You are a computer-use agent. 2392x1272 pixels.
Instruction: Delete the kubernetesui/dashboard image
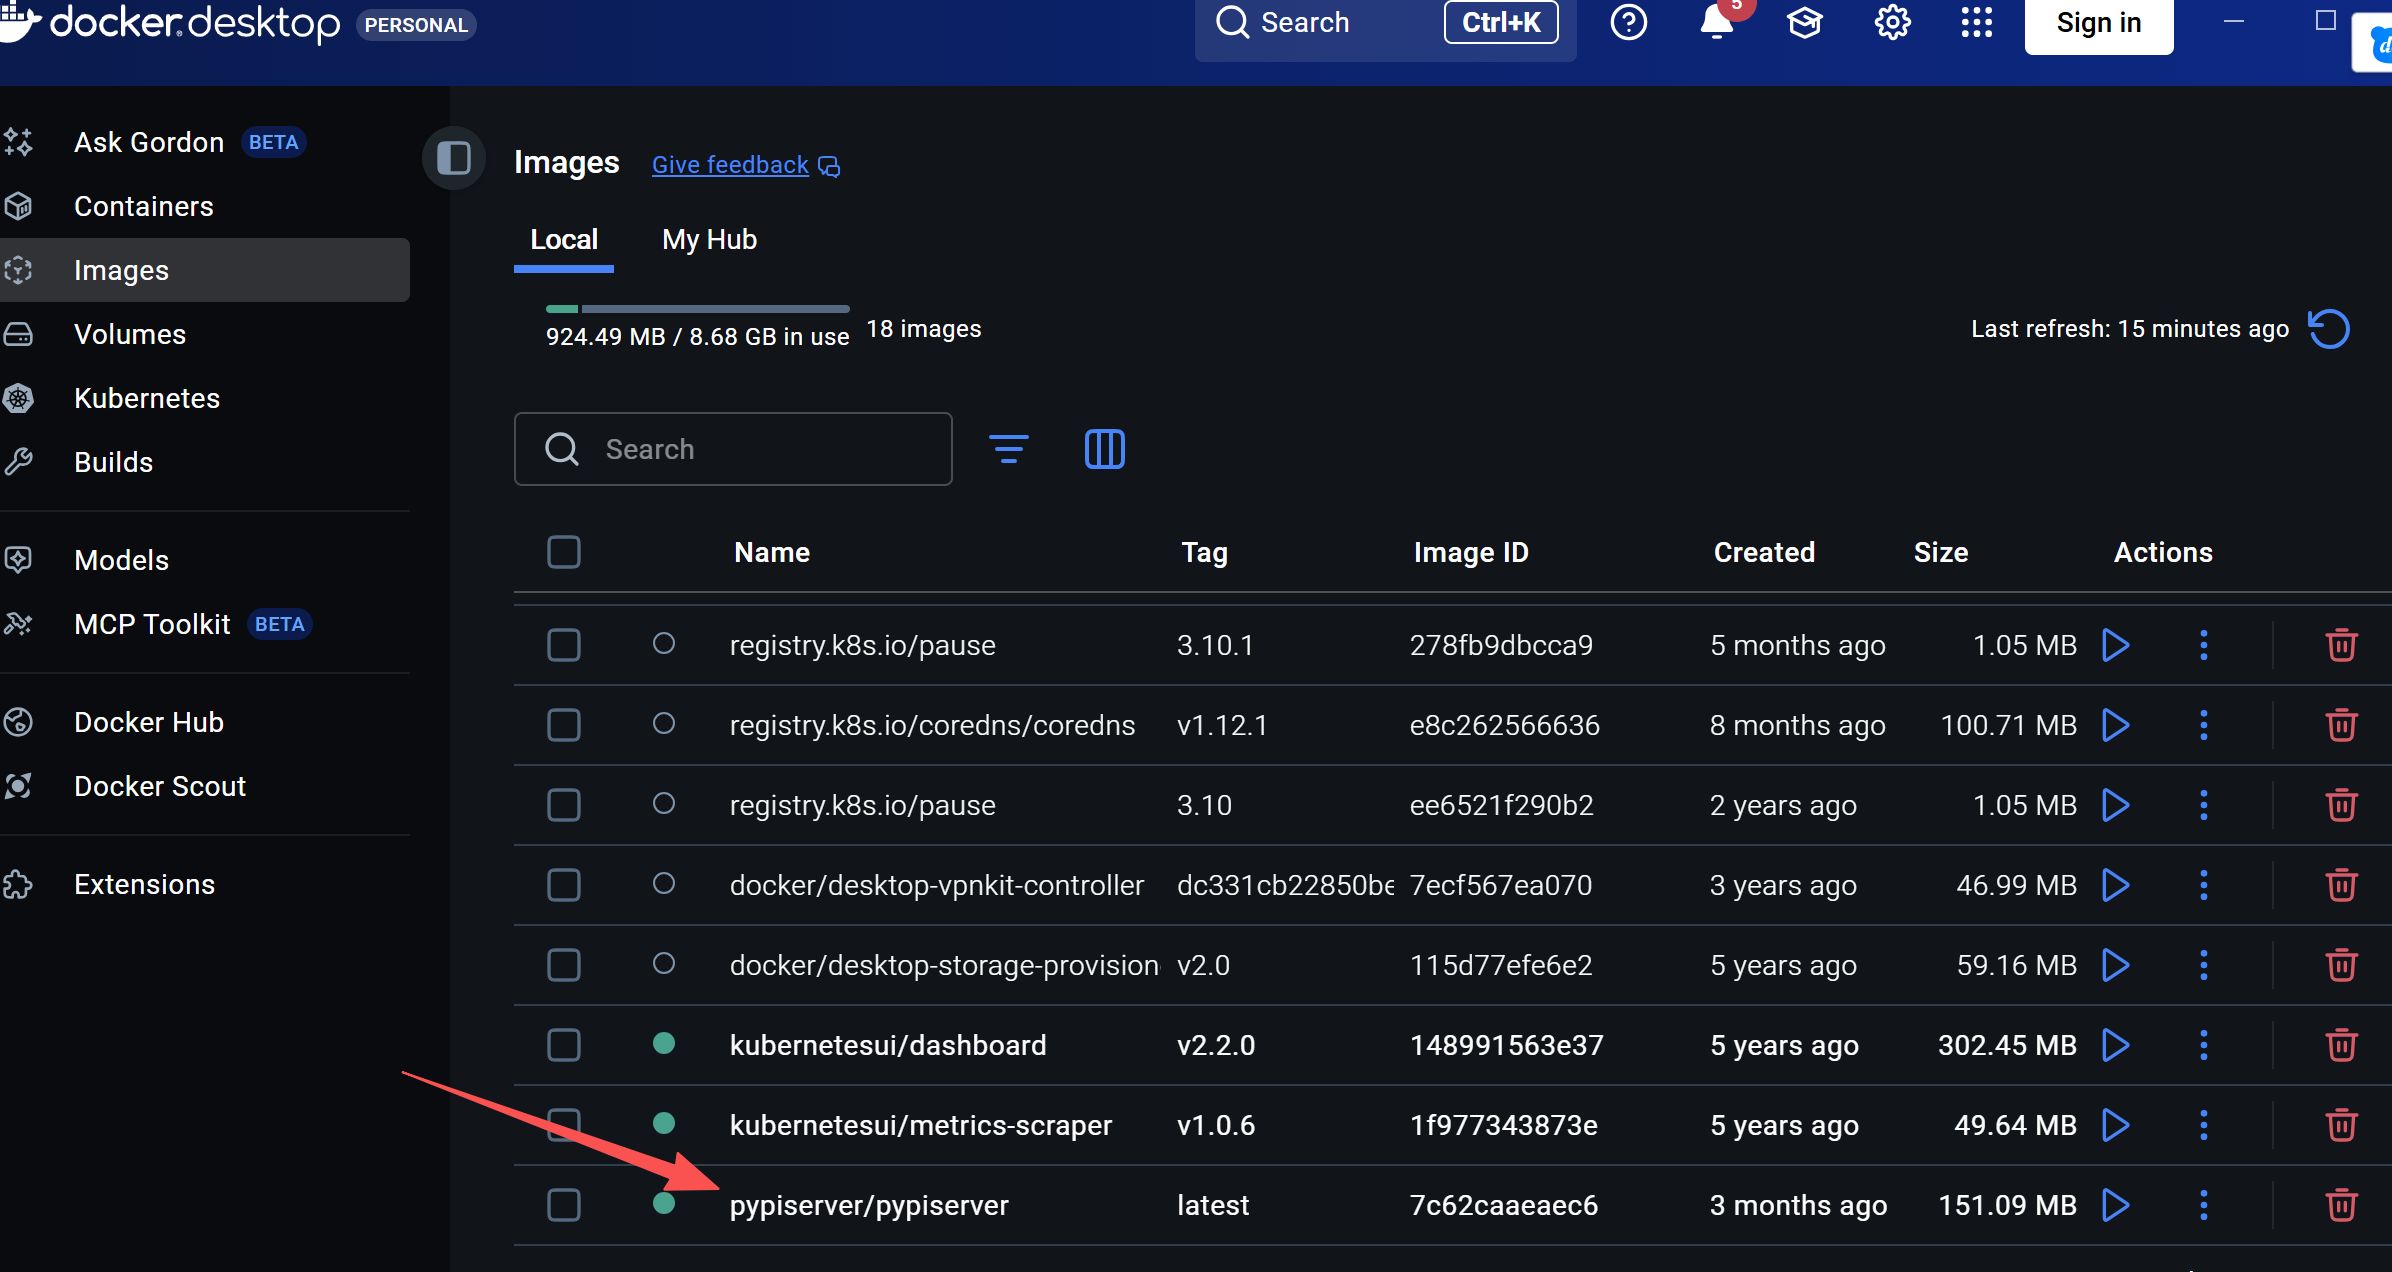2341,1045
